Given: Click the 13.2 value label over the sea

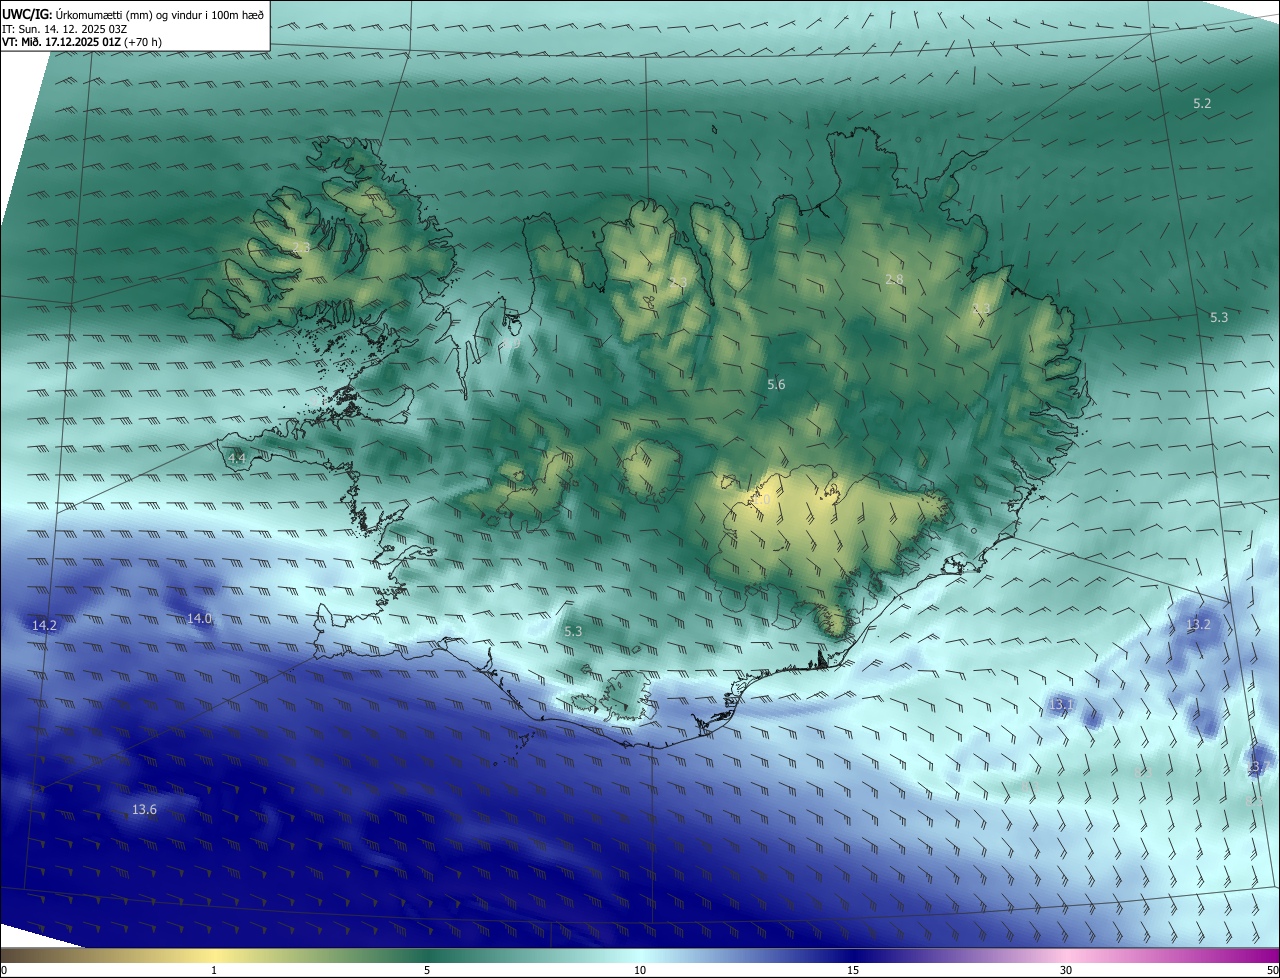Looking at the screenshot, I should coord(1198,625).
